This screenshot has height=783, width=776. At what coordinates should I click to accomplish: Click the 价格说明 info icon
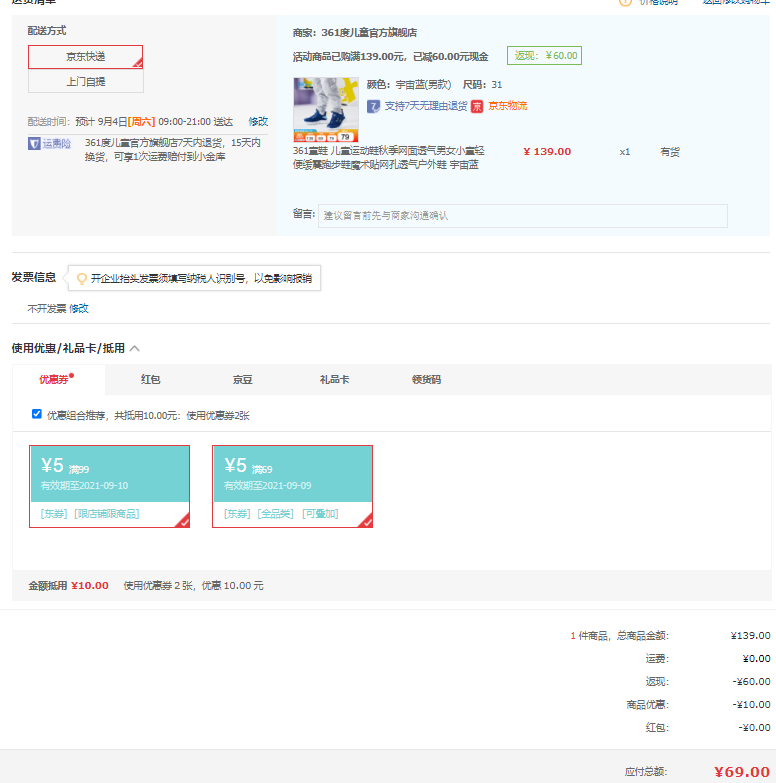(x=625, y=2)
